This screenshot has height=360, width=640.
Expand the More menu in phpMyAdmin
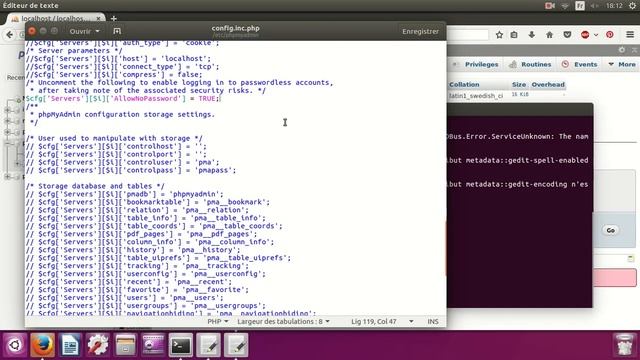pyautogui.click(x=622, y=64)
